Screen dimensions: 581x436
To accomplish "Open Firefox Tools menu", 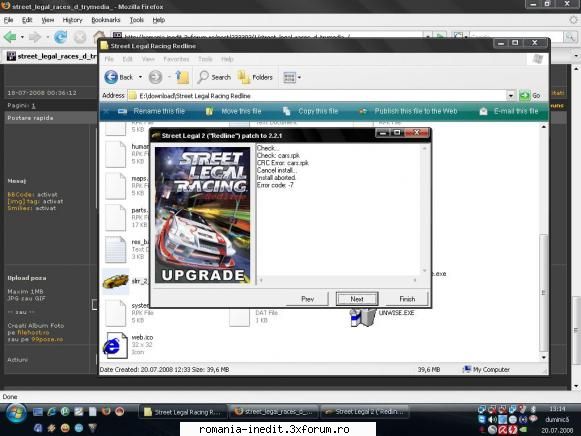I will 137,20.
